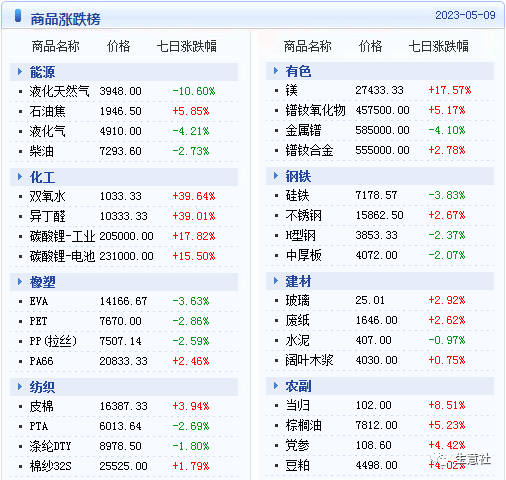Select 碳酸锂-工业 commodity name
Viewport: 506px width, 480px height.
coord(62,236)
